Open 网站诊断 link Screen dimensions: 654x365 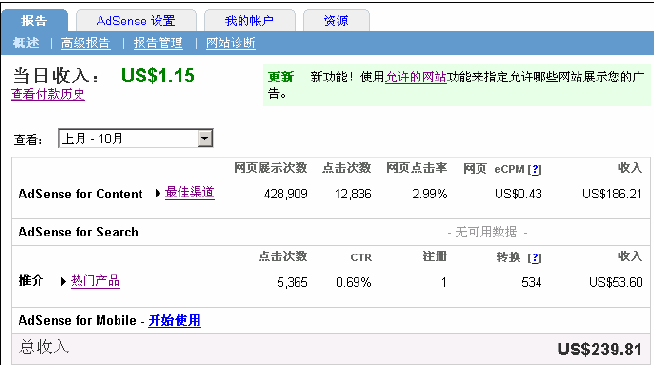coord(231,43)
